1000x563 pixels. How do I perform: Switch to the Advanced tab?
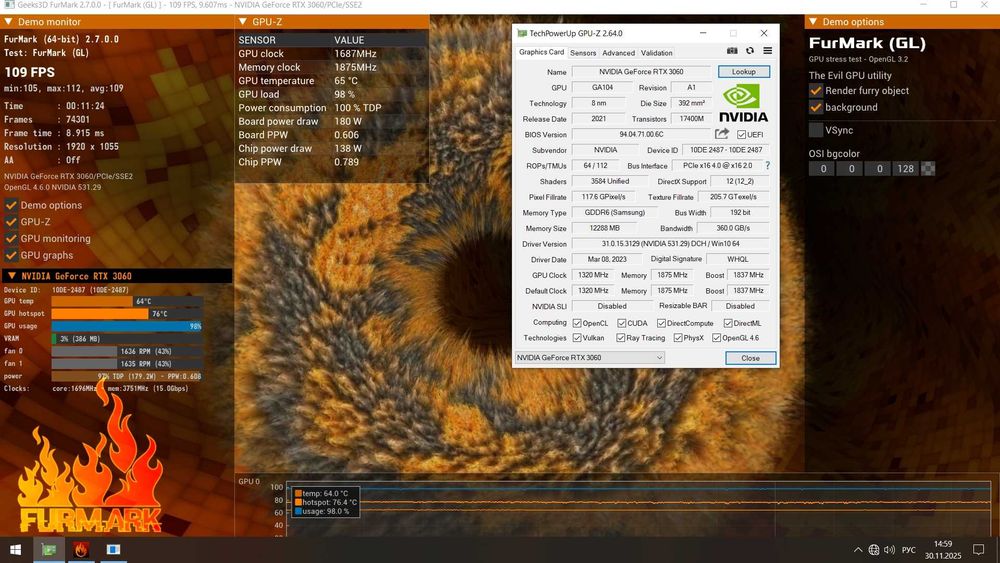pyautogui.click(x=619, y=53)
